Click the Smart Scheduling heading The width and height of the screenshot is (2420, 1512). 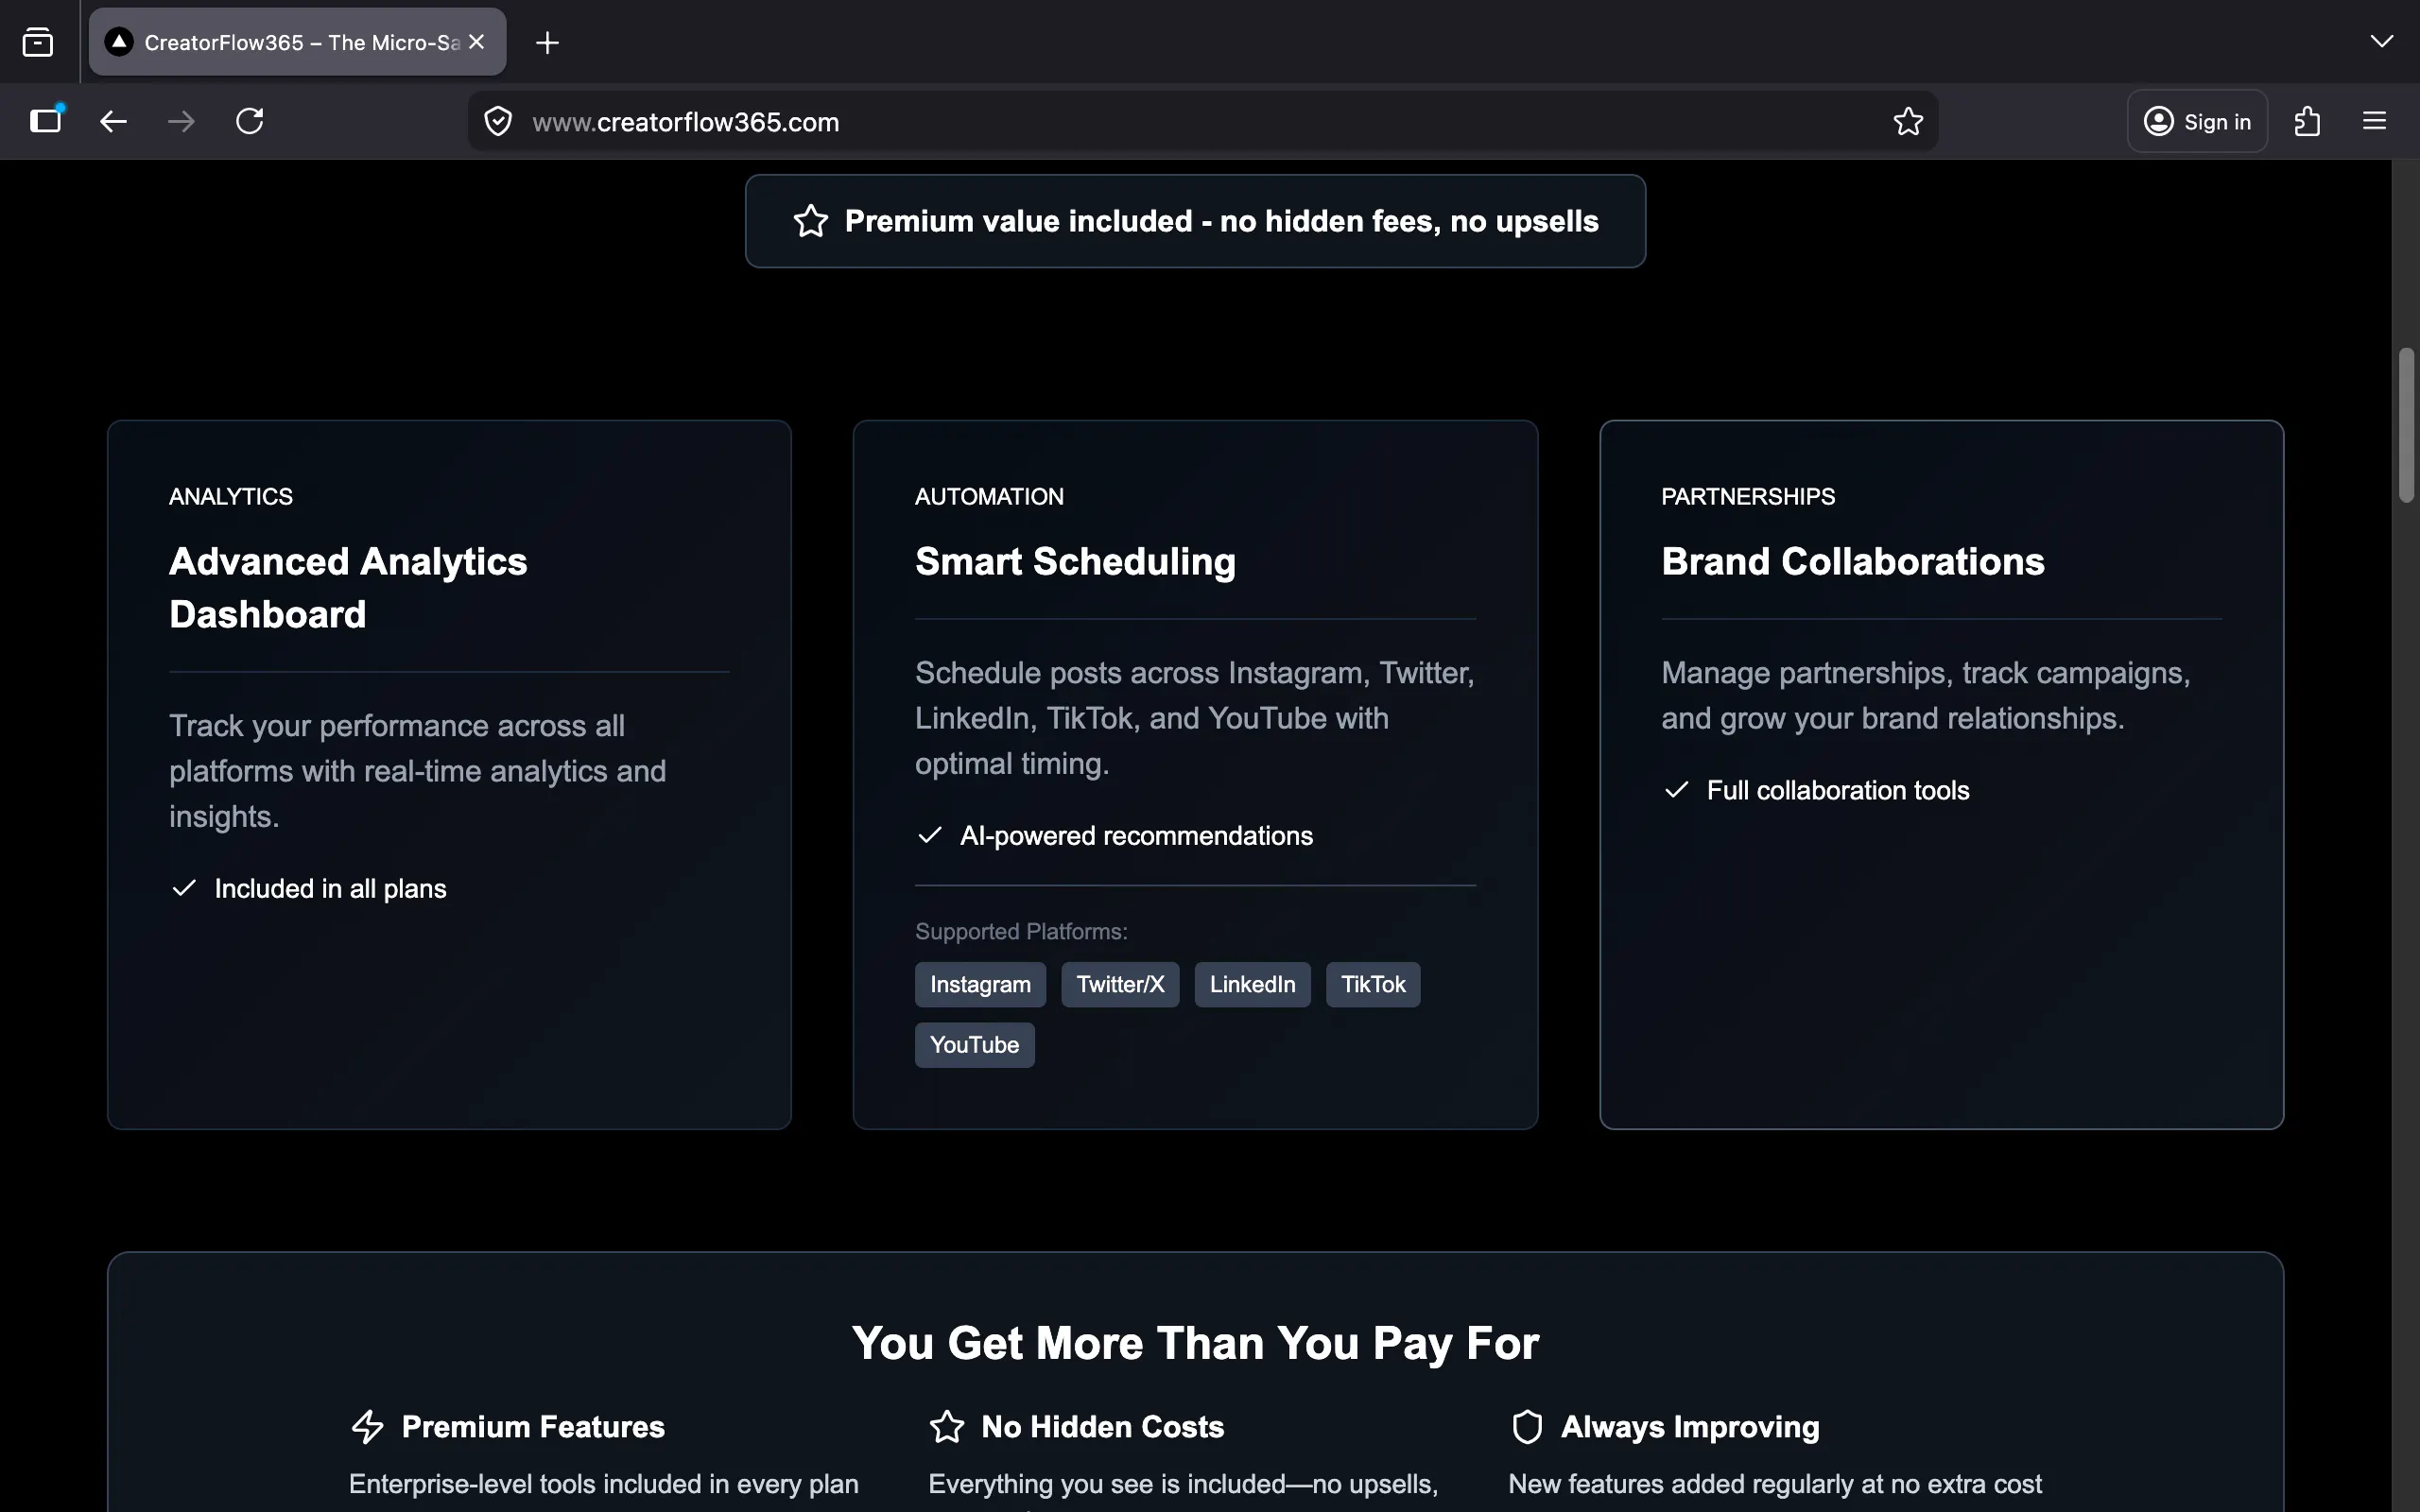point(1075,562)
